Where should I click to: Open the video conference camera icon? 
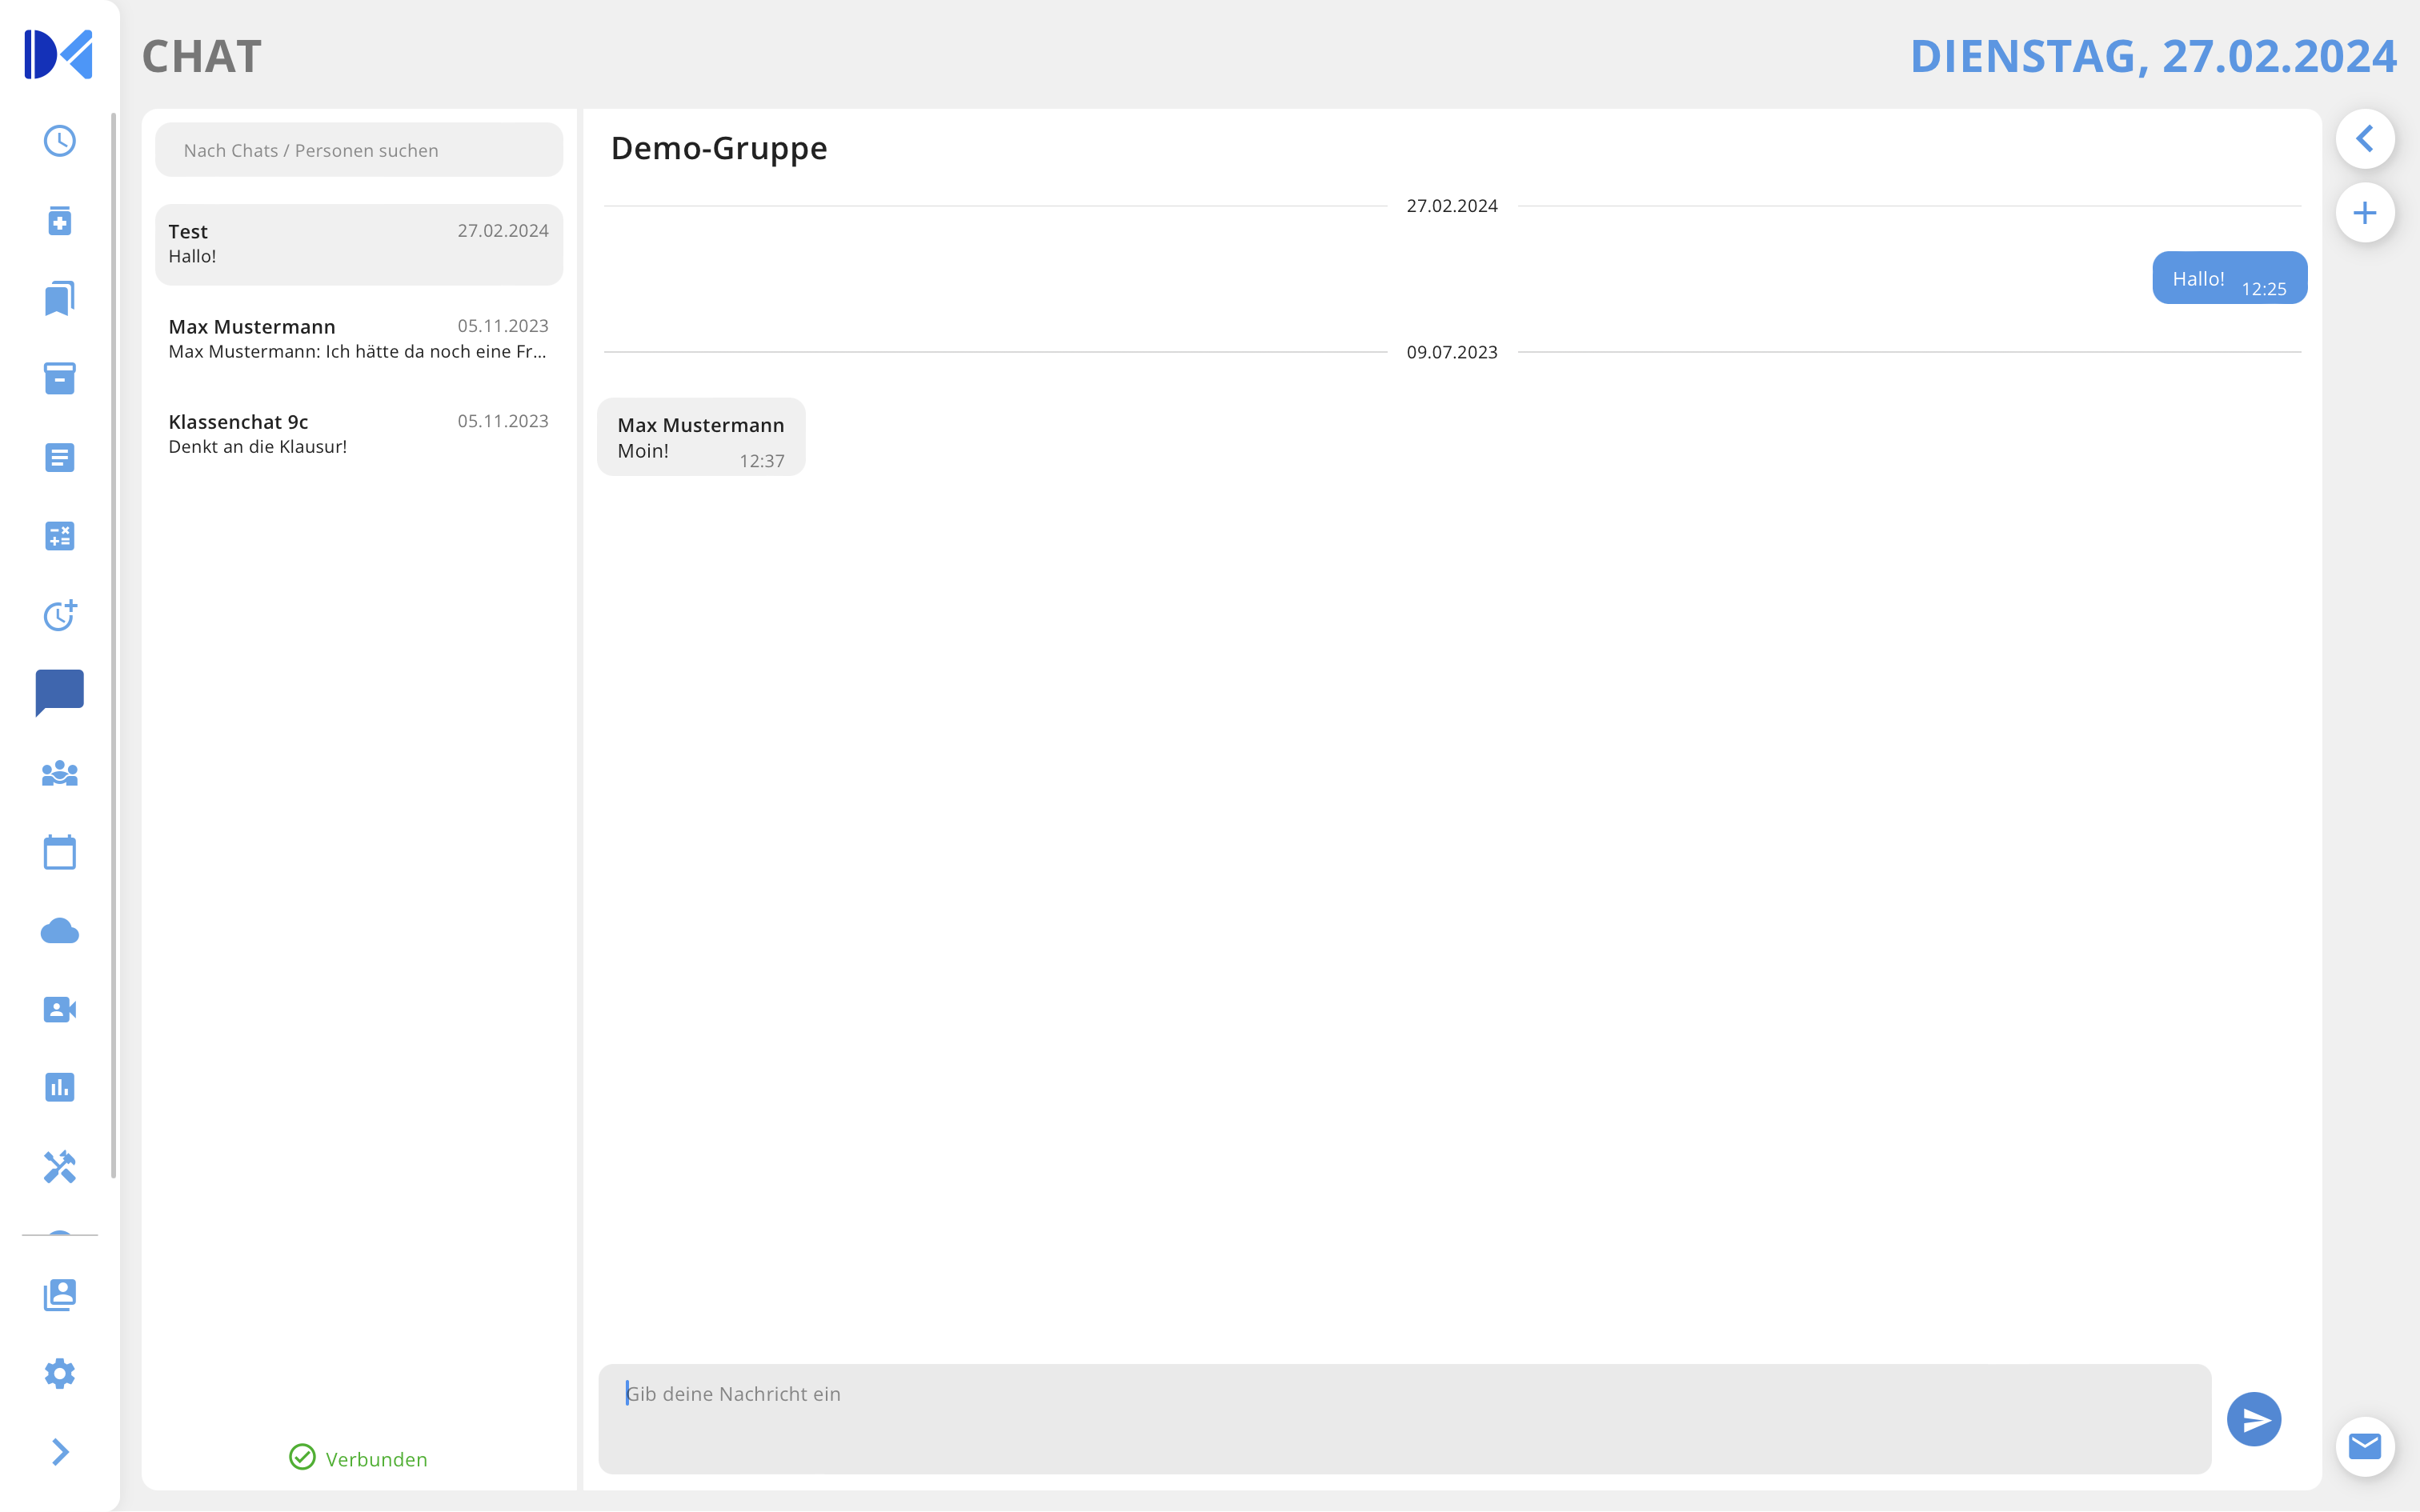click(60, 1009)
